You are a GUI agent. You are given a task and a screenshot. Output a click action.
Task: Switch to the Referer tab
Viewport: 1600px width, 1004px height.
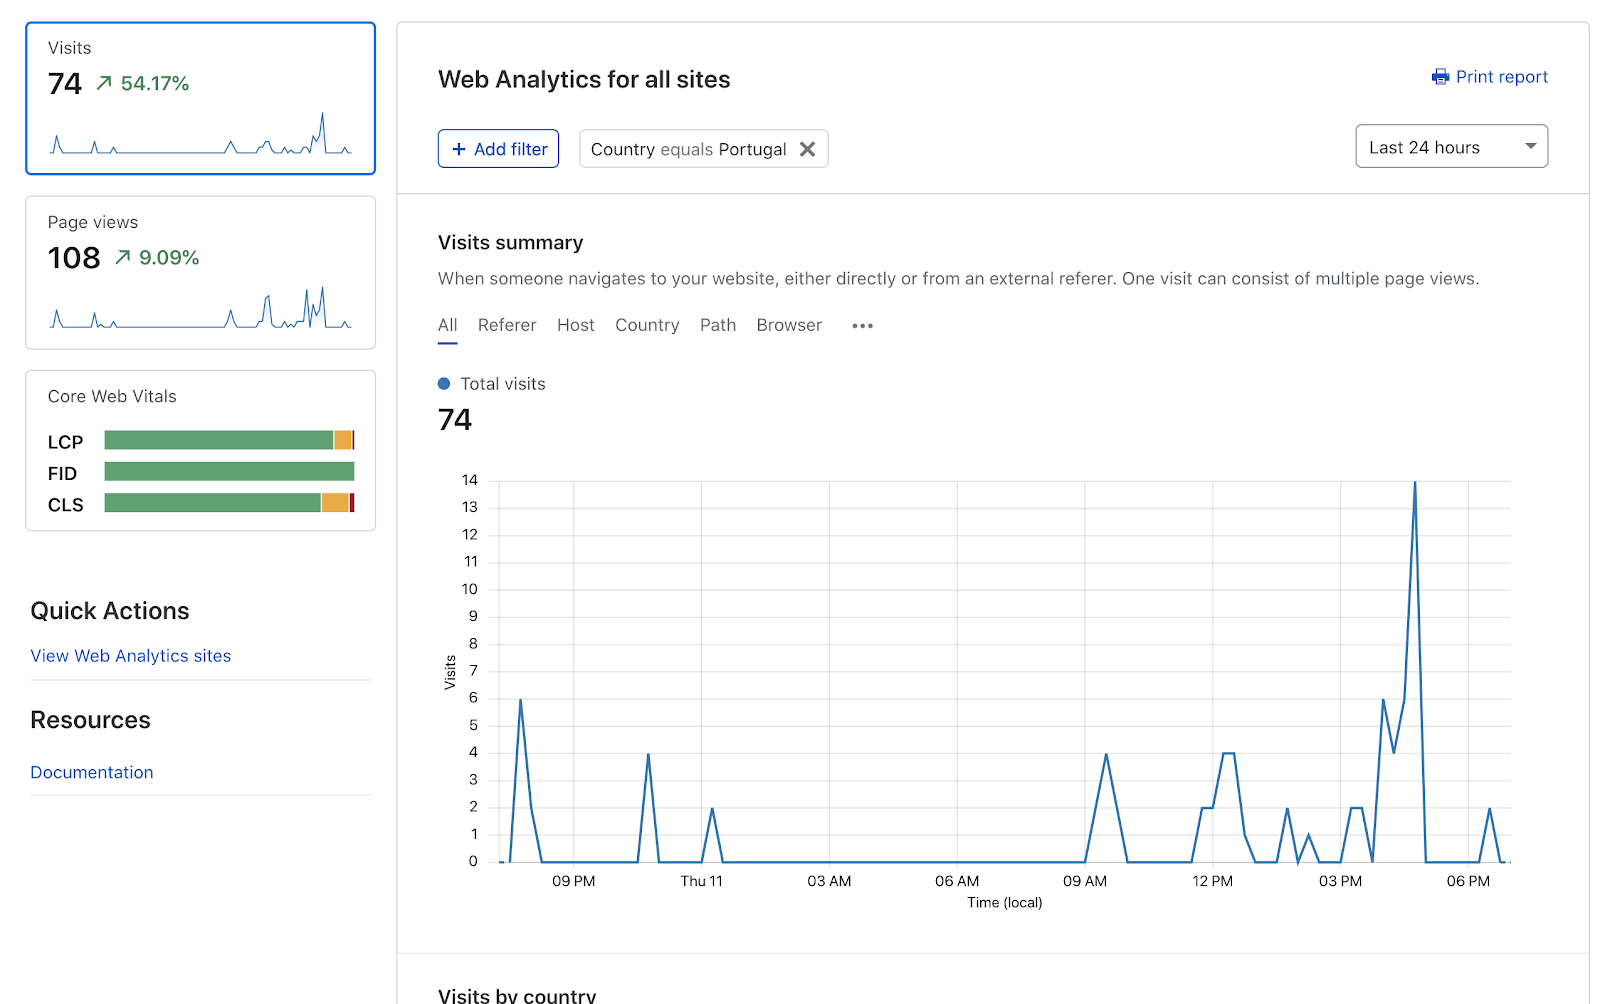point(507,325)
